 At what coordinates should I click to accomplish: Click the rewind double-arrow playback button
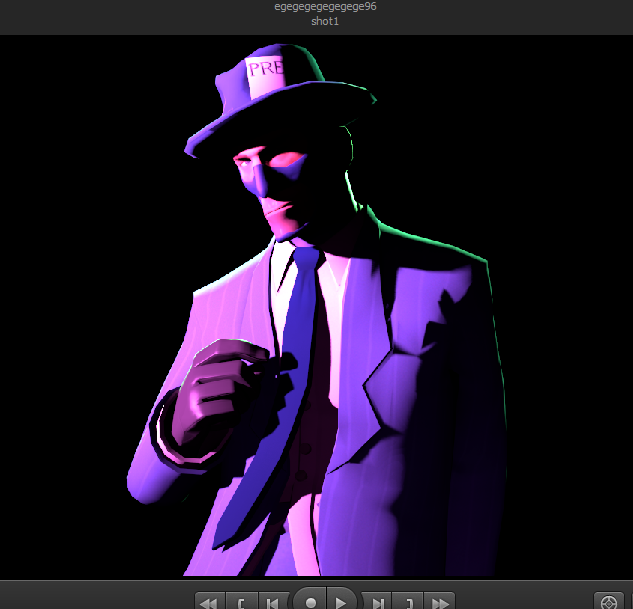click(x=210, y=601)
